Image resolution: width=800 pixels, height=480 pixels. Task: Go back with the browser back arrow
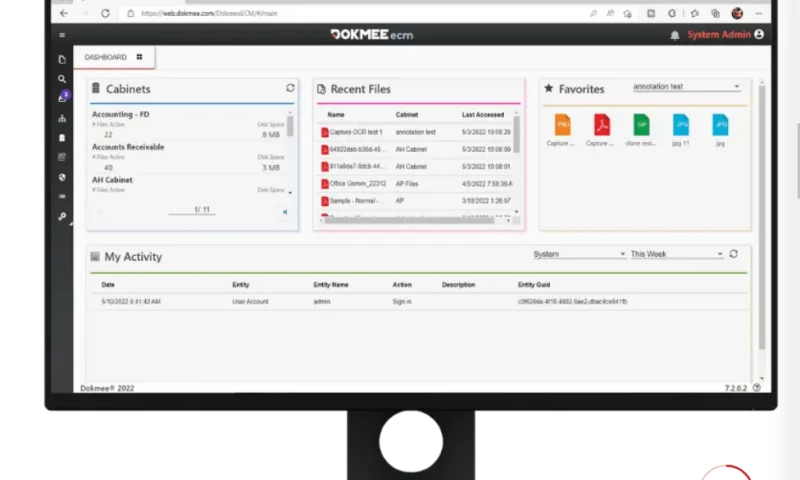(x=64, y=13)
